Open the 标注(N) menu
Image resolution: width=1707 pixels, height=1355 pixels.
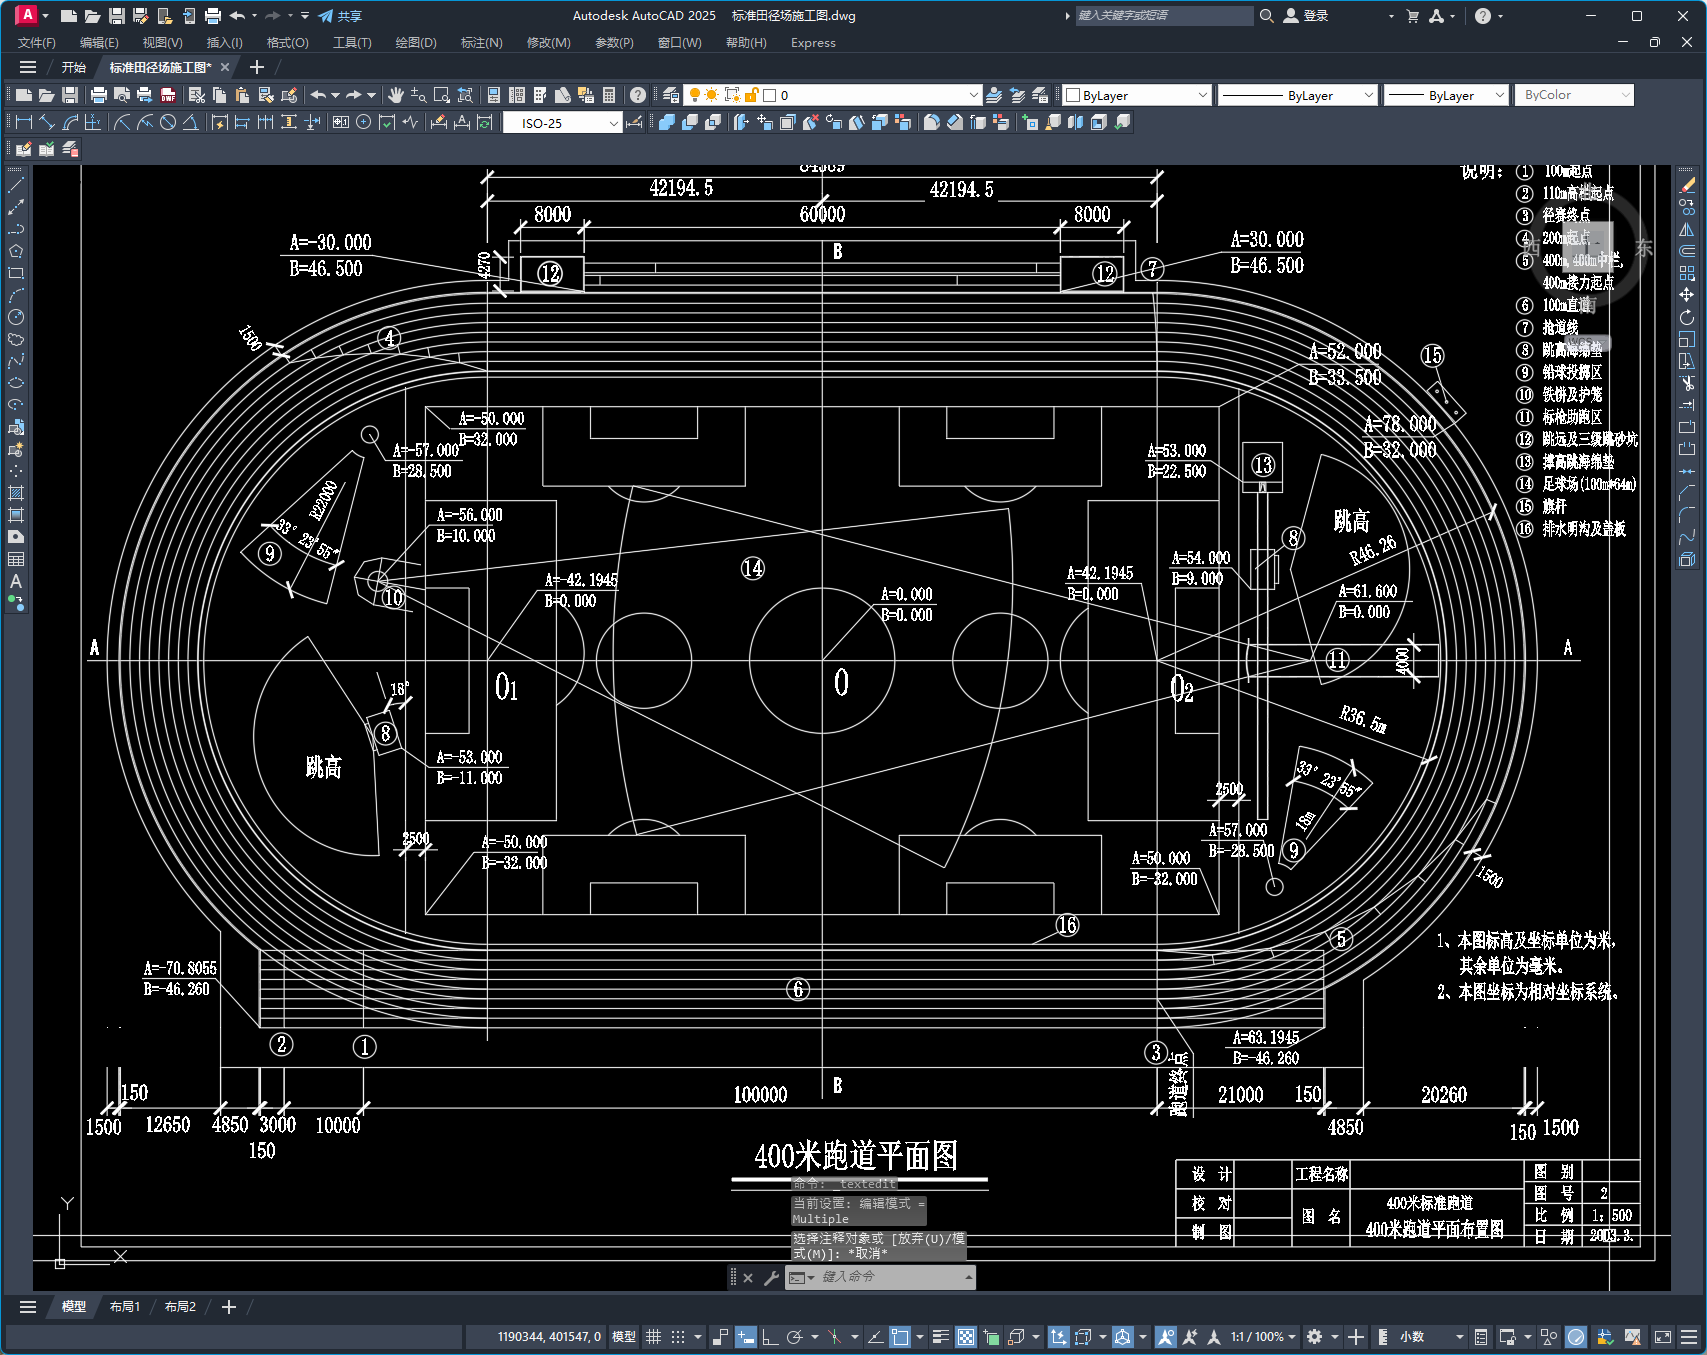pos(481,42)
